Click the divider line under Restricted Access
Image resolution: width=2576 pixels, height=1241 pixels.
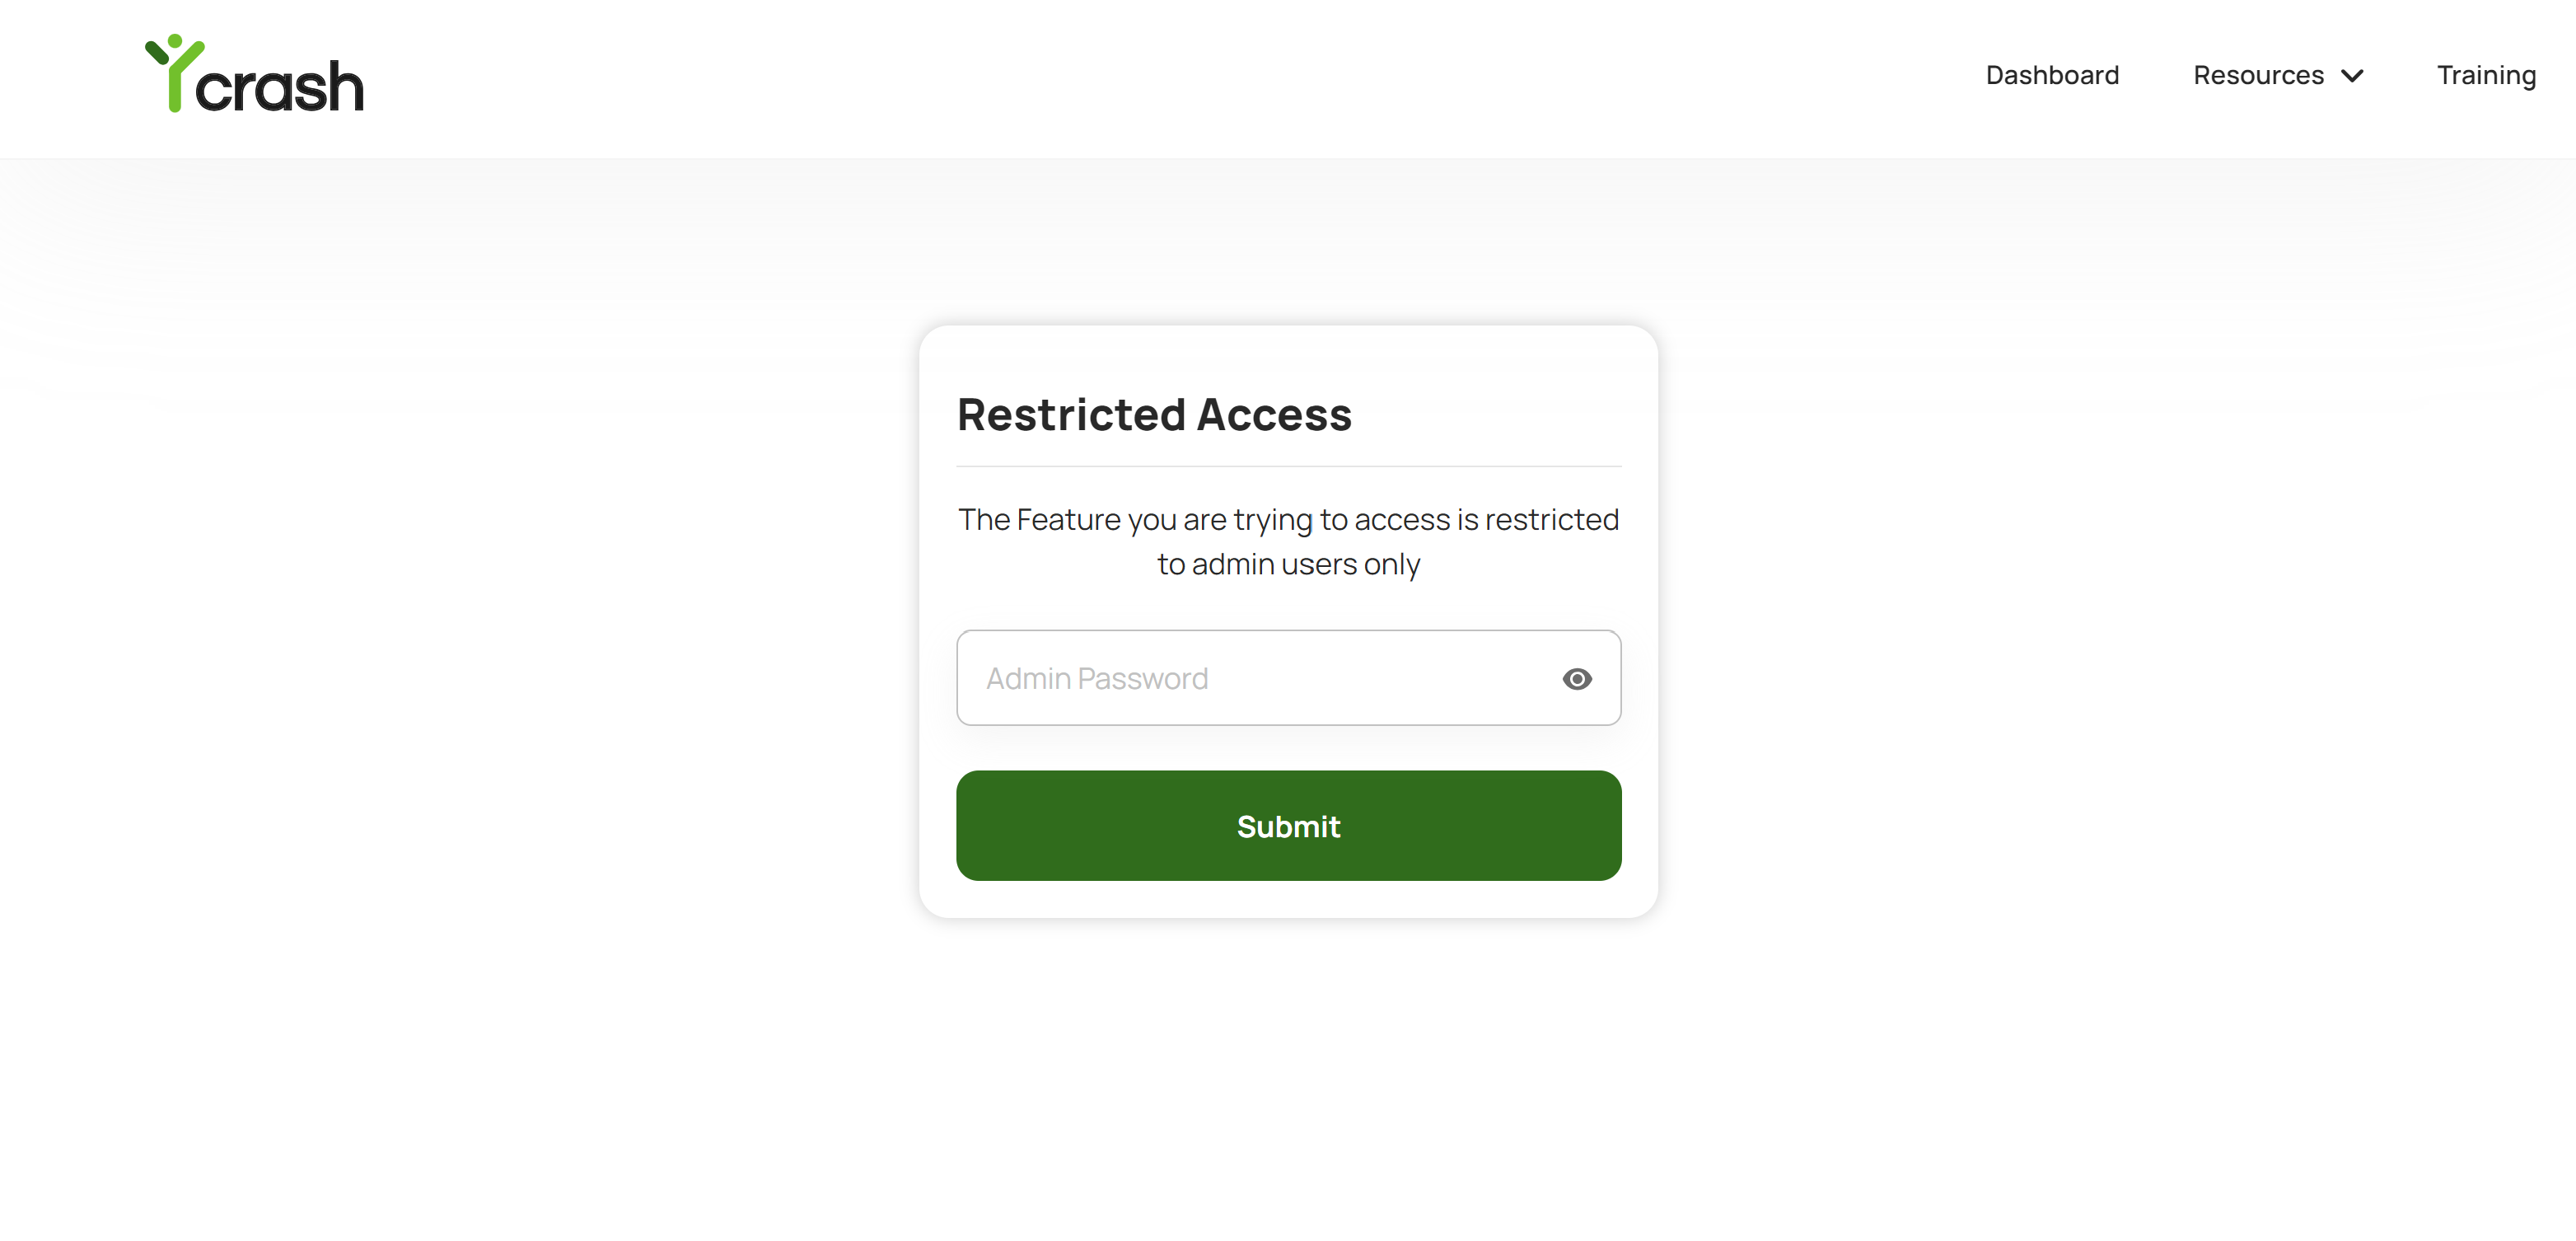1288,466
